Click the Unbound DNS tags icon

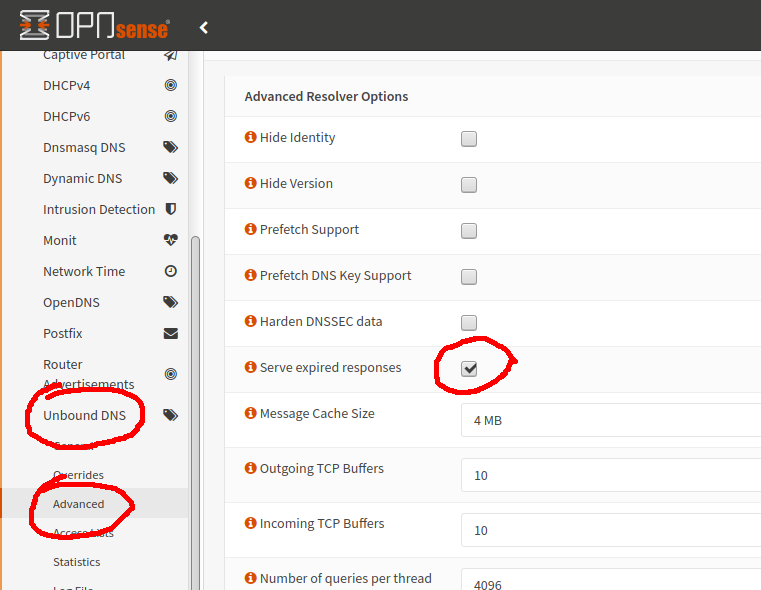tap(170, 415)
